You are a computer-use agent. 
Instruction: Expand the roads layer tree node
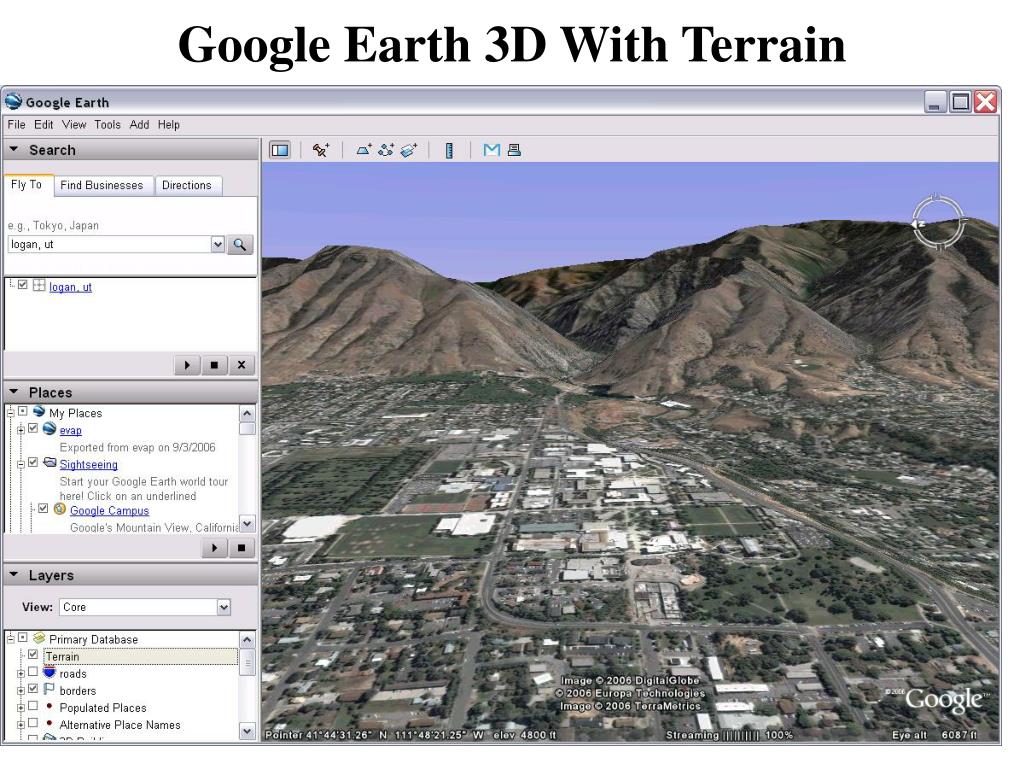tap(21, 673)
